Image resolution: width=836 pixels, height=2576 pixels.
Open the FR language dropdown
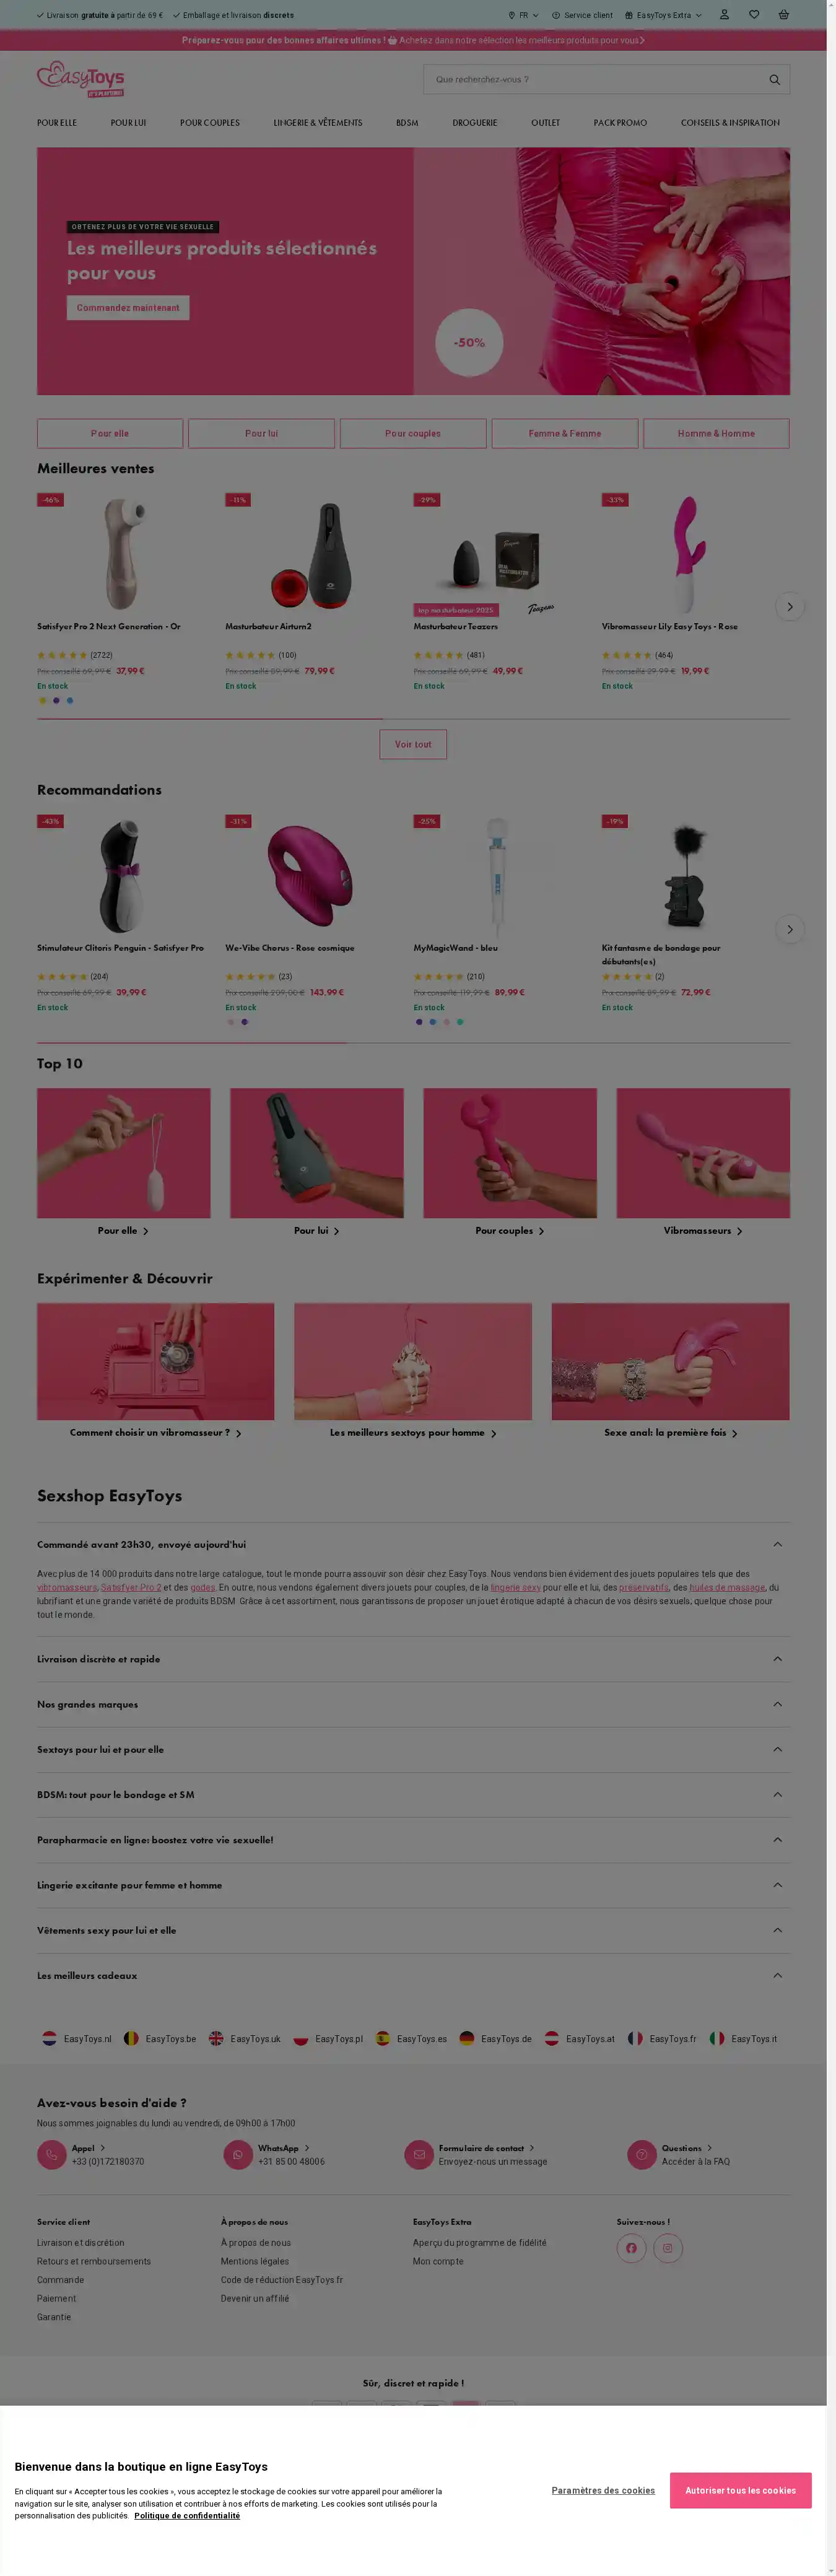click(523, 15)
